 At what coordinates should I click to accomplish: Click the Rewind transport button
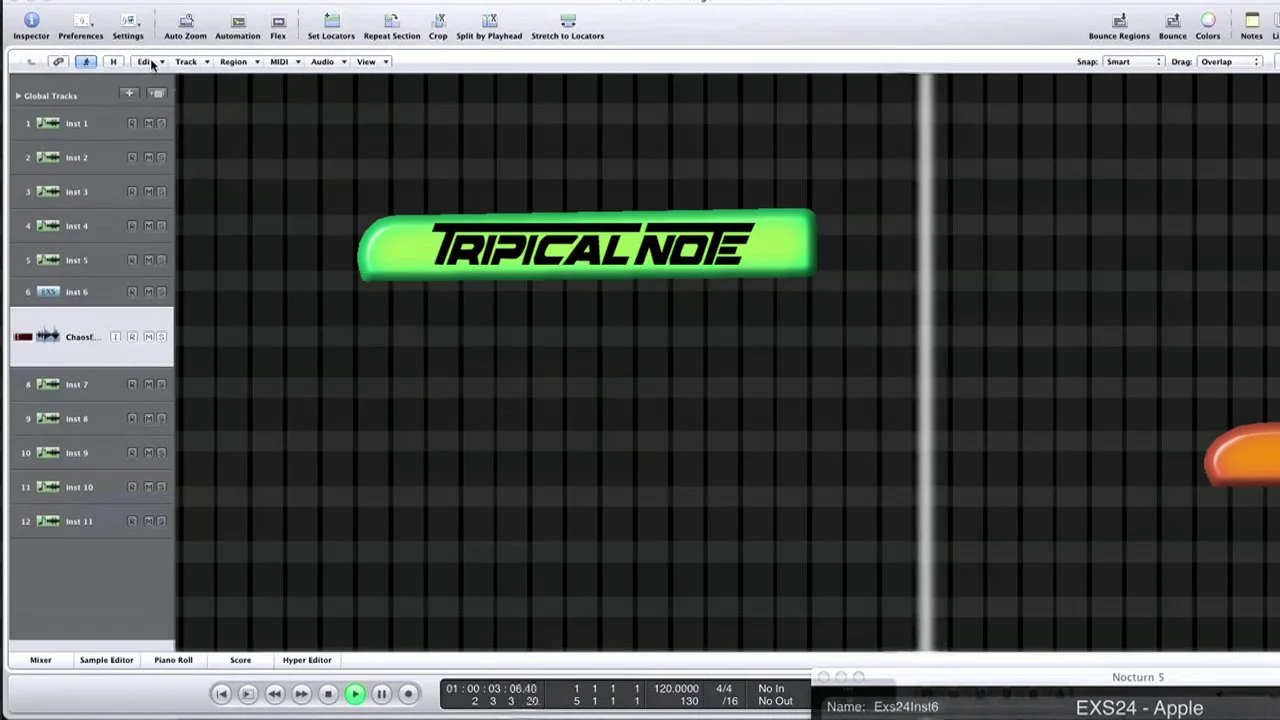275,694
